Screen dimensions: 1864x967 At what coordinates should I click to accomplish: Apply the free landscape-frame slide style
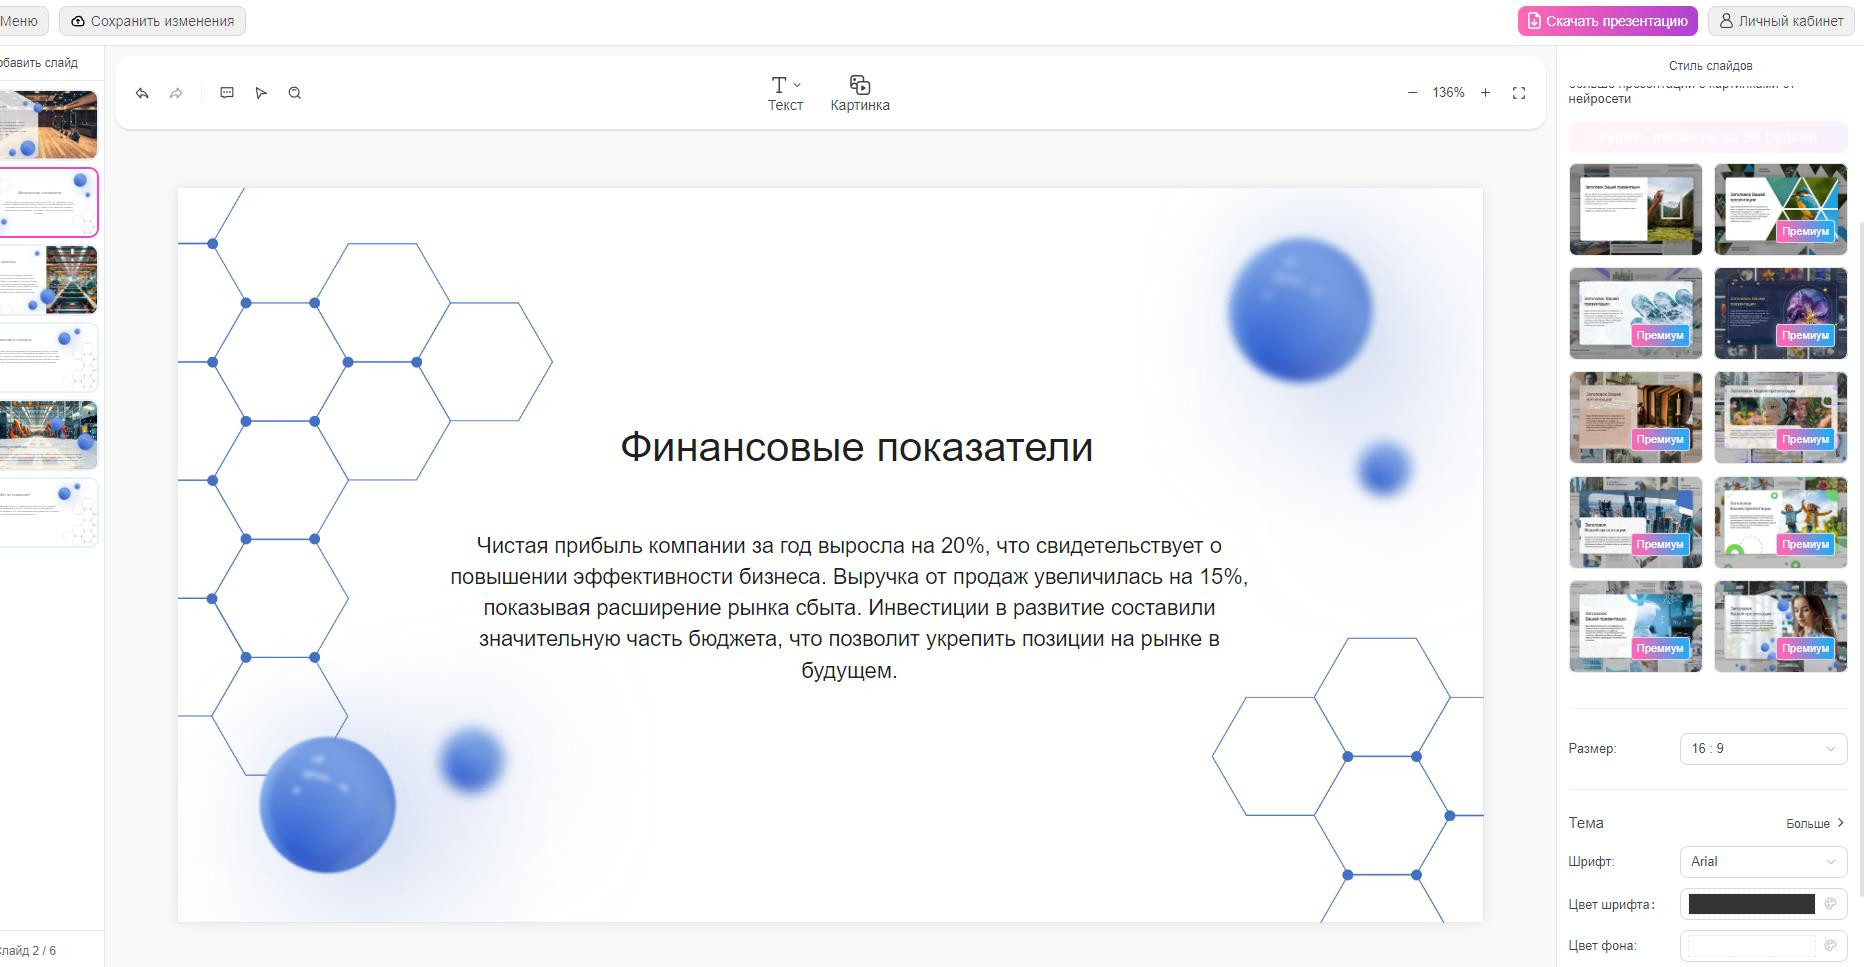(x=1635, y=209)
